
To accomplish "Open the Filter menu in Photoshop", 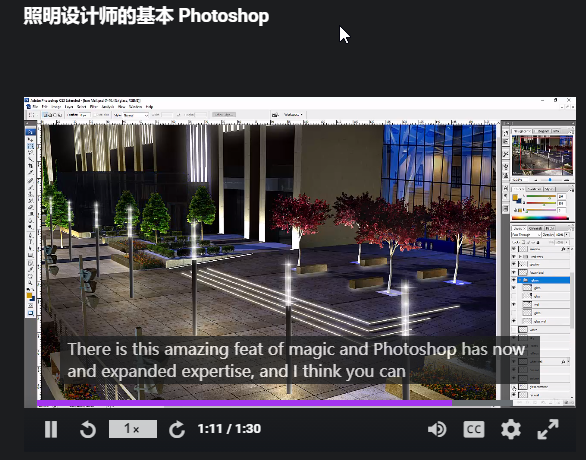I will (x=93, y=107).
